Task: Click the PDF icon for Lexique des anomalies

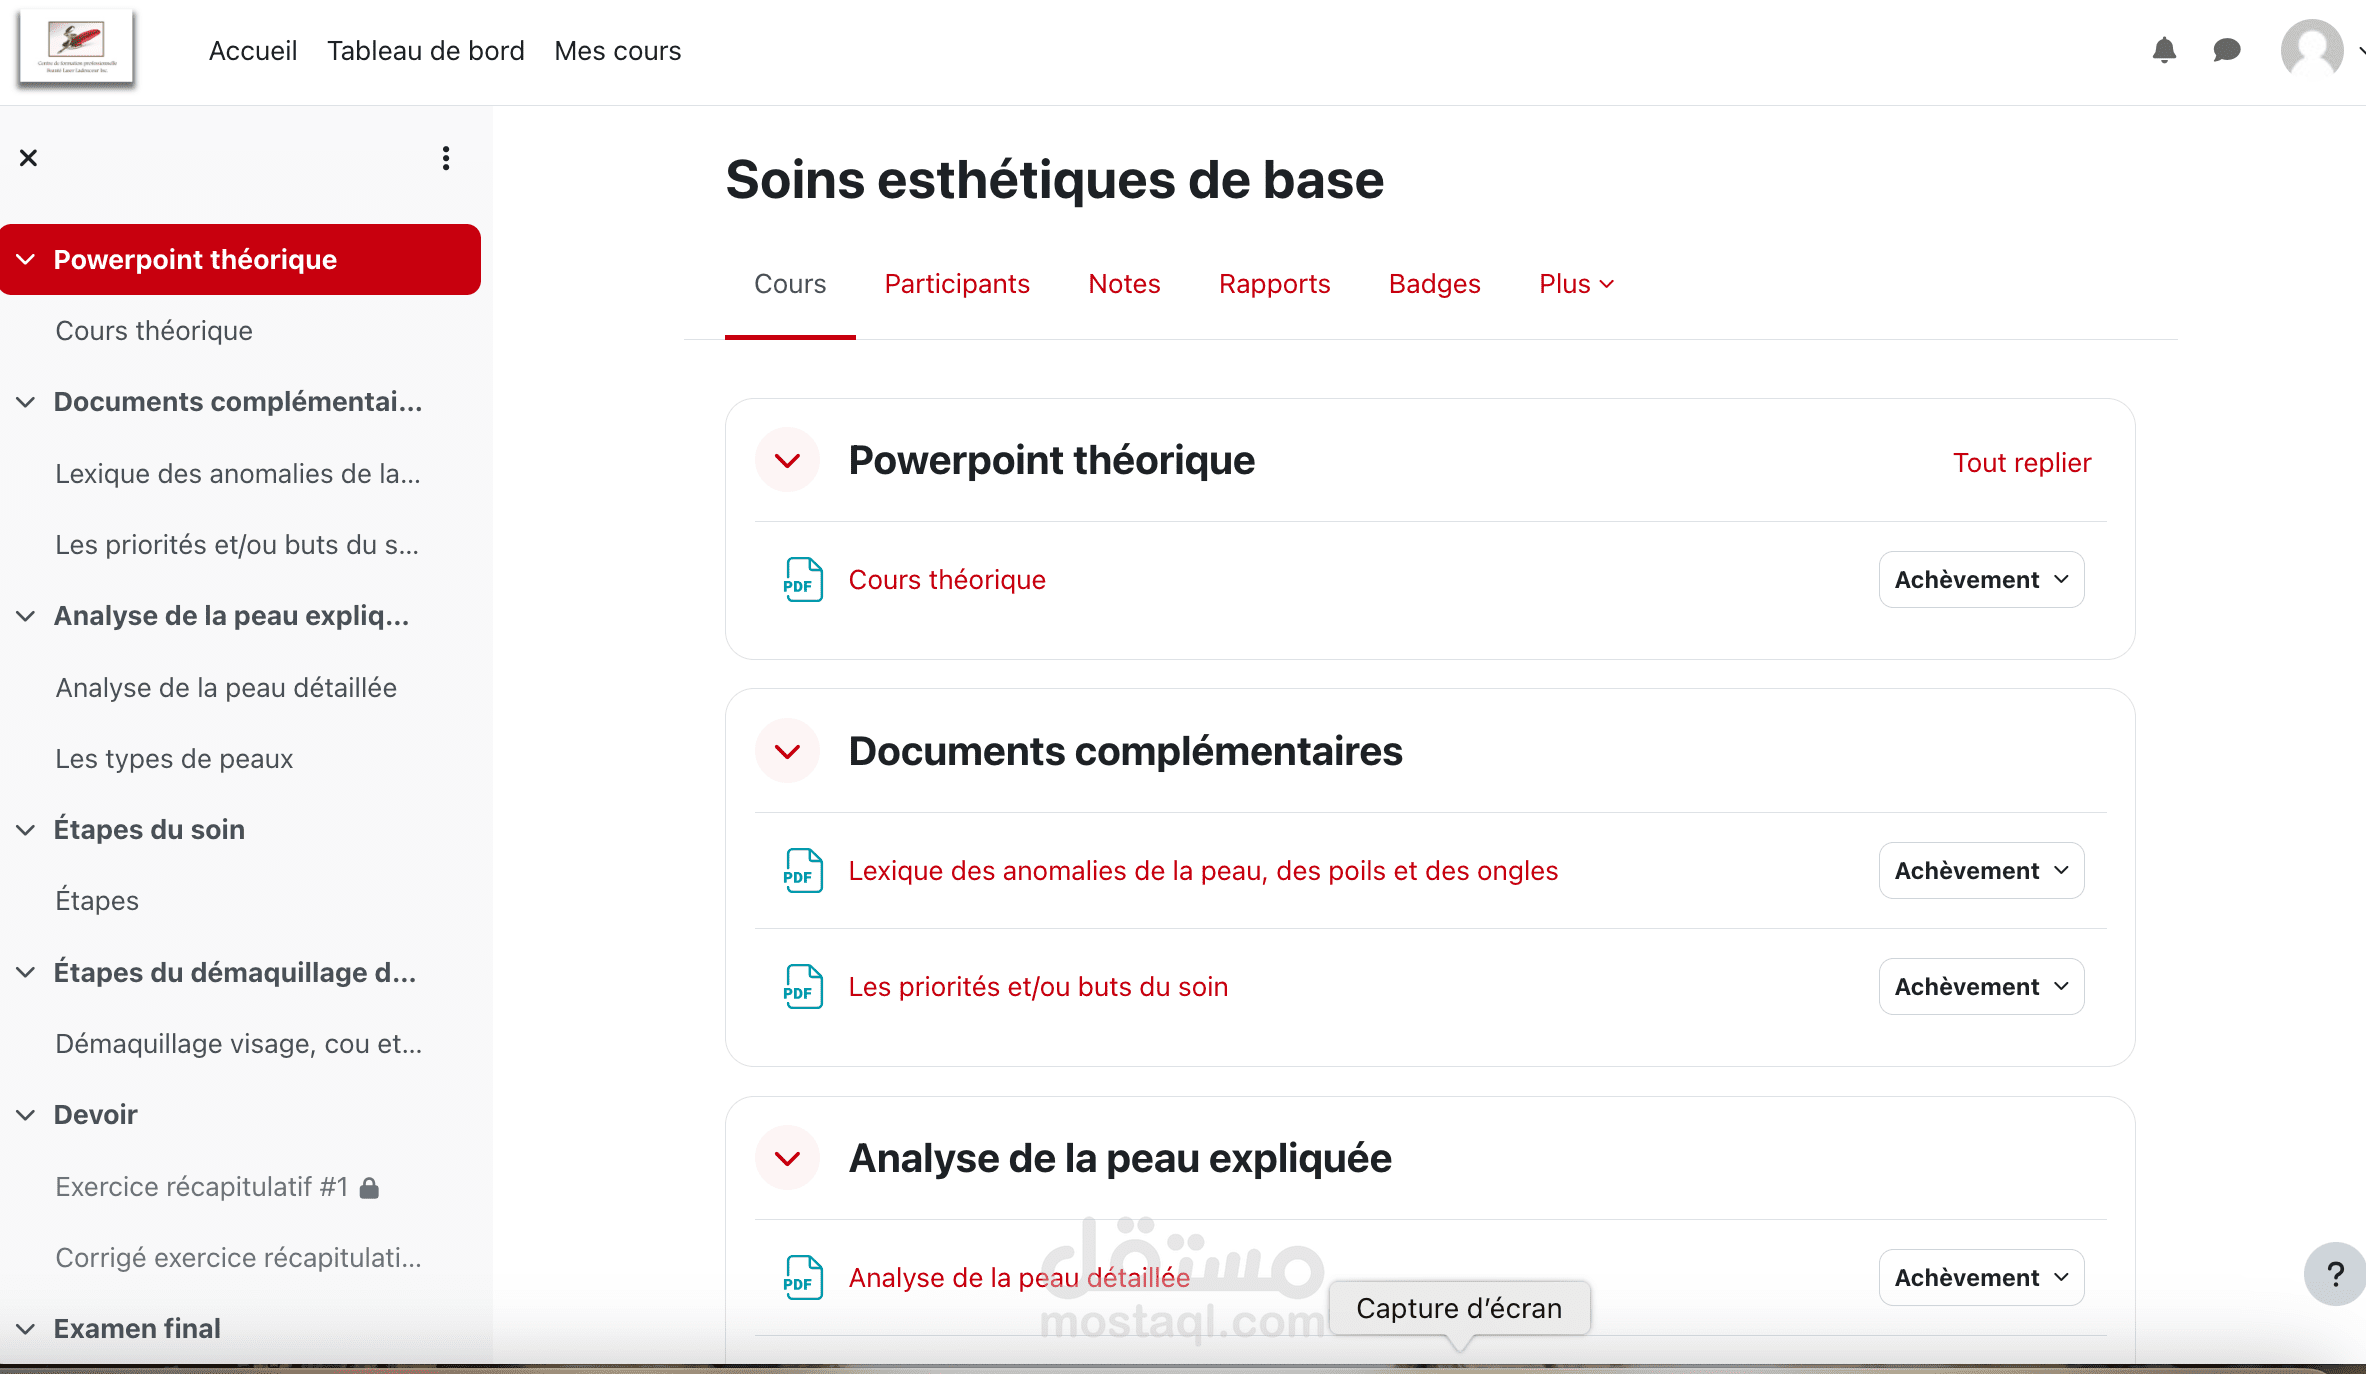Action: [802, 871]
